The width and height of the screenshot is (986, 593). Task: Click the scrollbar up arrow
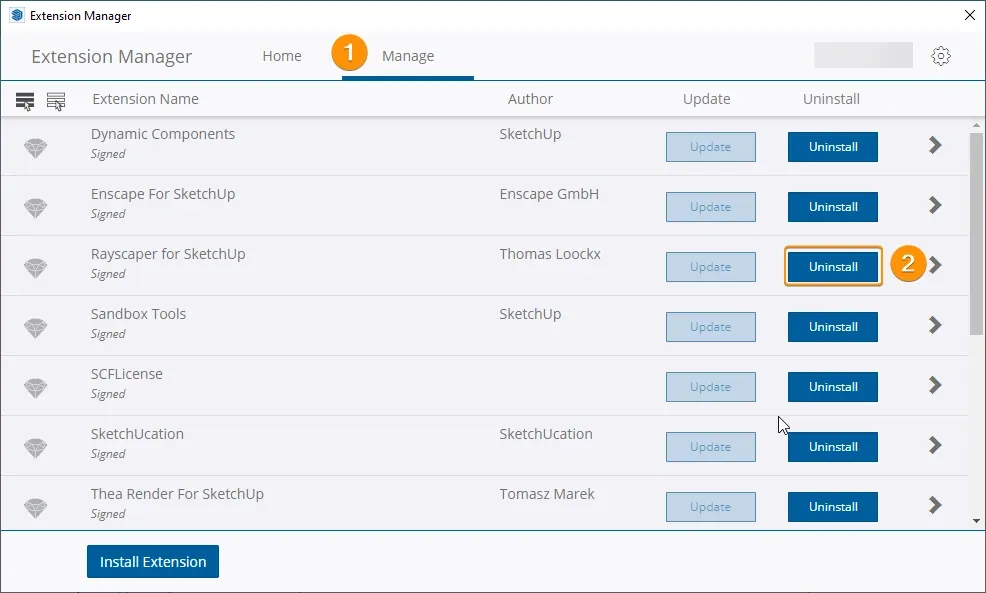pos(977,125)
